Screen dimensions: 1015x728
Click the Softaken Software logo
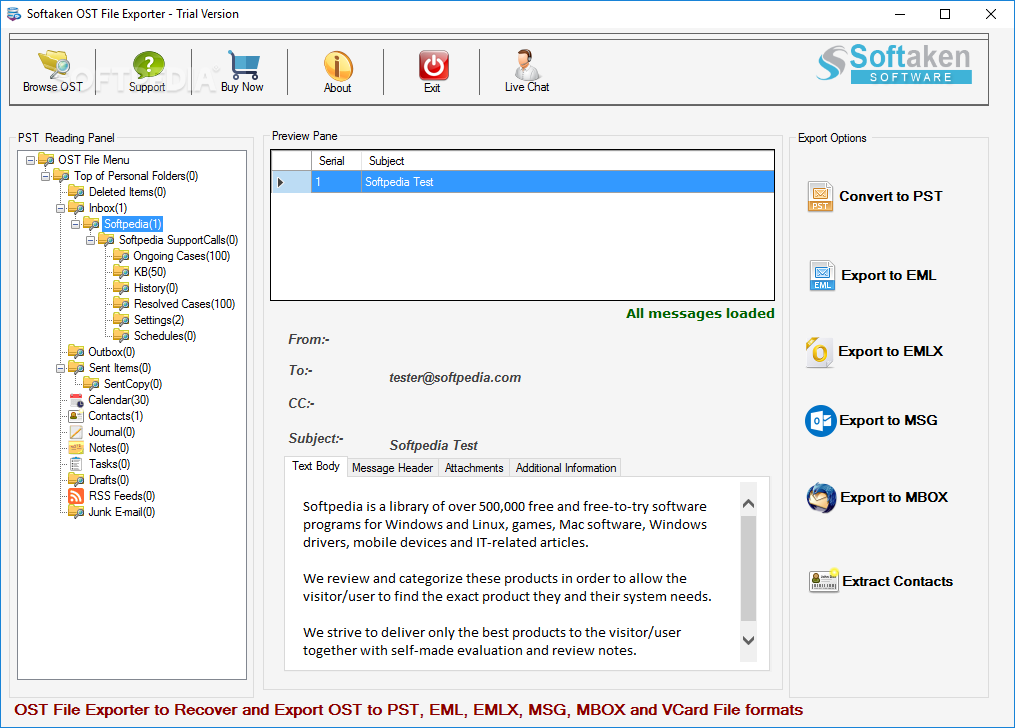point(895,64)
